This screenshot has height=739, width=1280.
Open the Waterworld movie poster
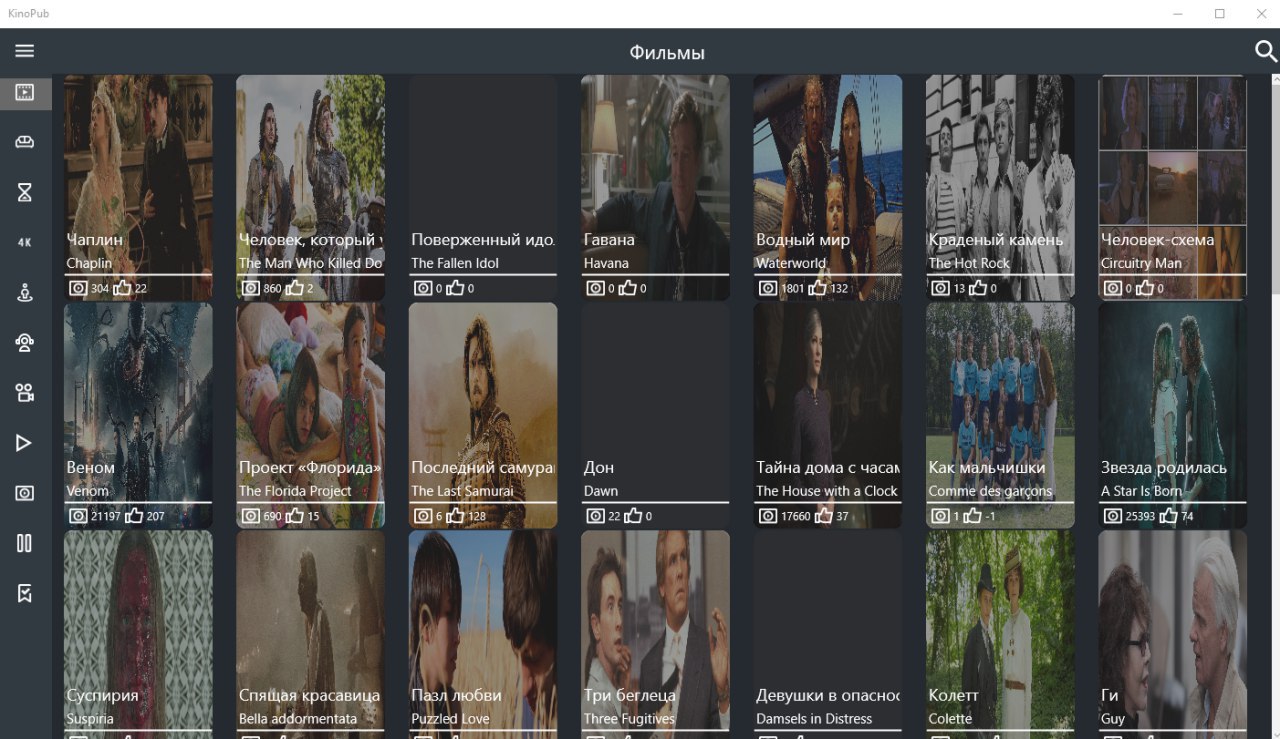[828, 188]
